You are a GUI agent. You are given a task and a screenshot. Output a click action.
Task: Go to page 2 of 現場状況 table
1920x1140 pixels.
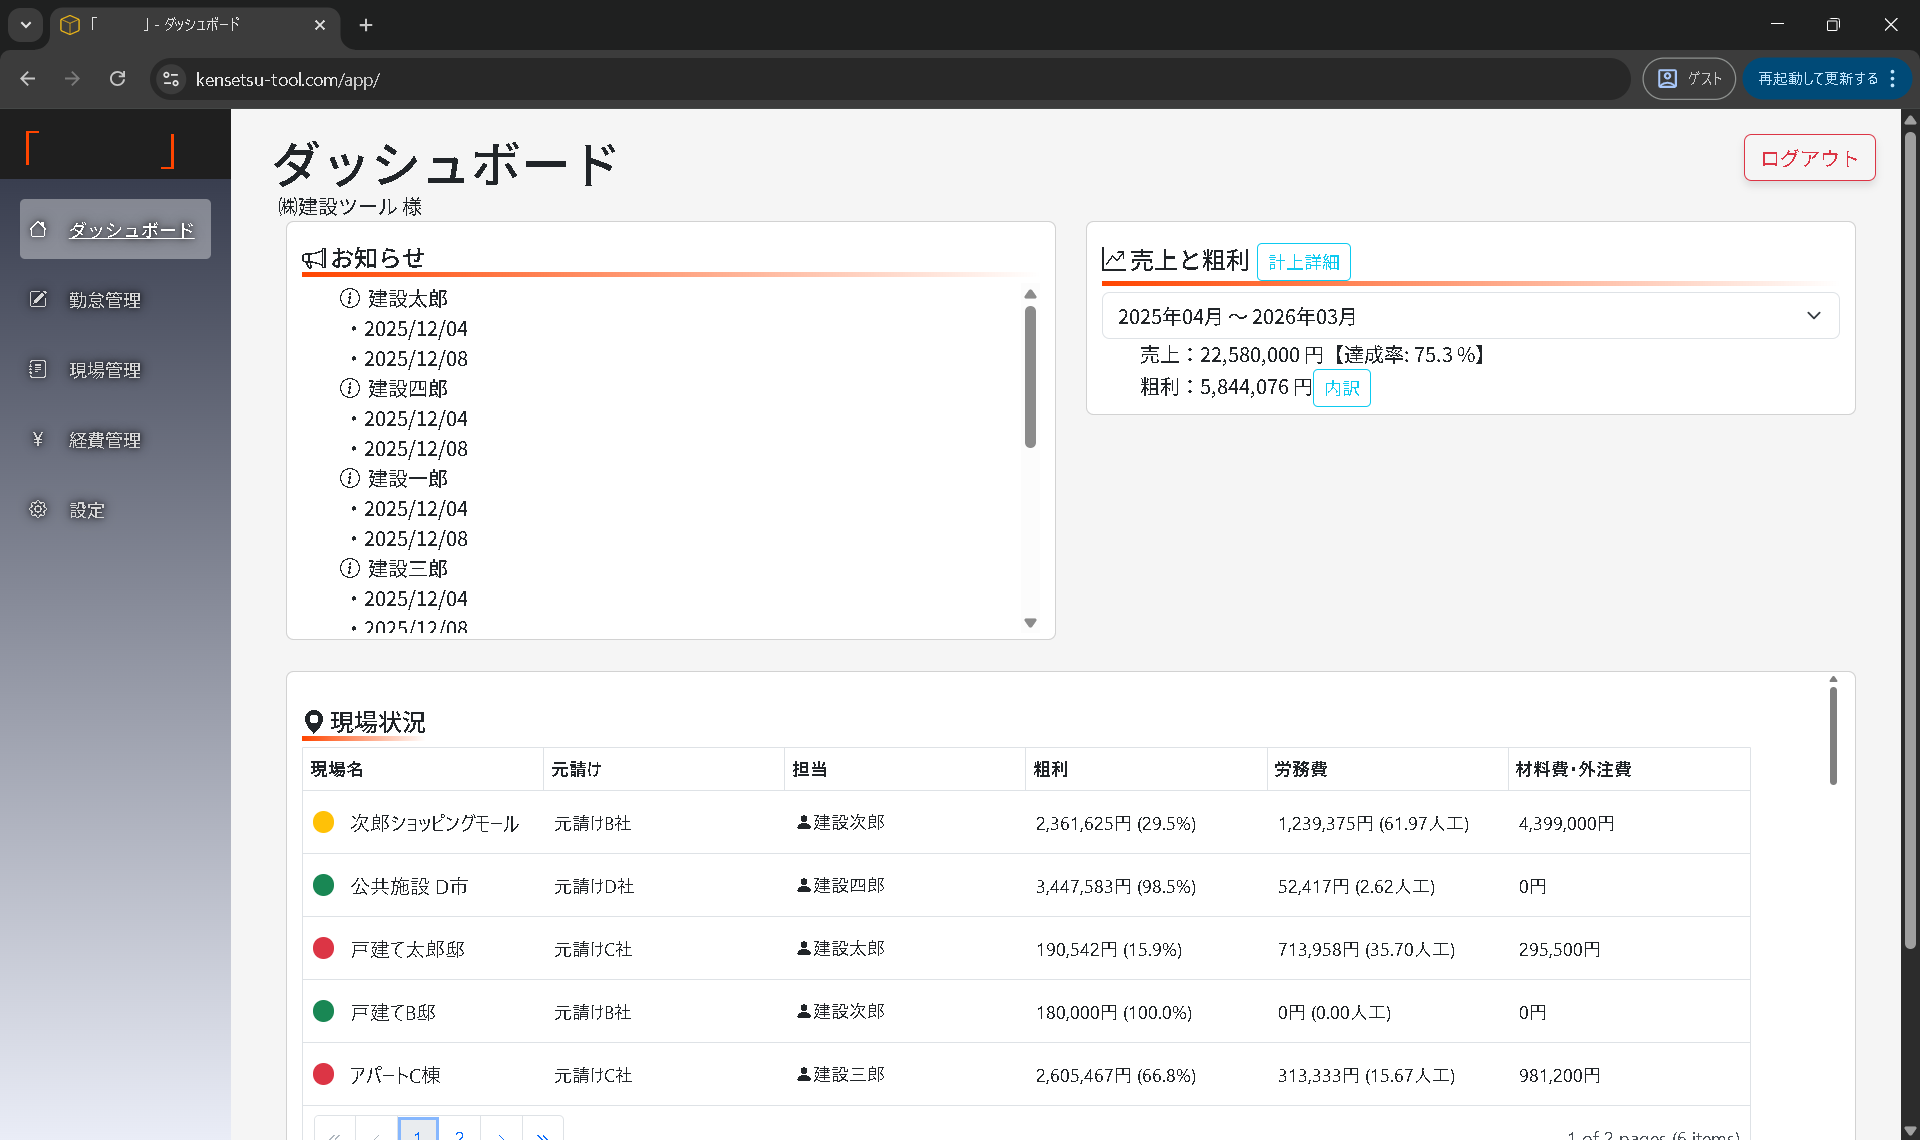[x=460, y=1131]
